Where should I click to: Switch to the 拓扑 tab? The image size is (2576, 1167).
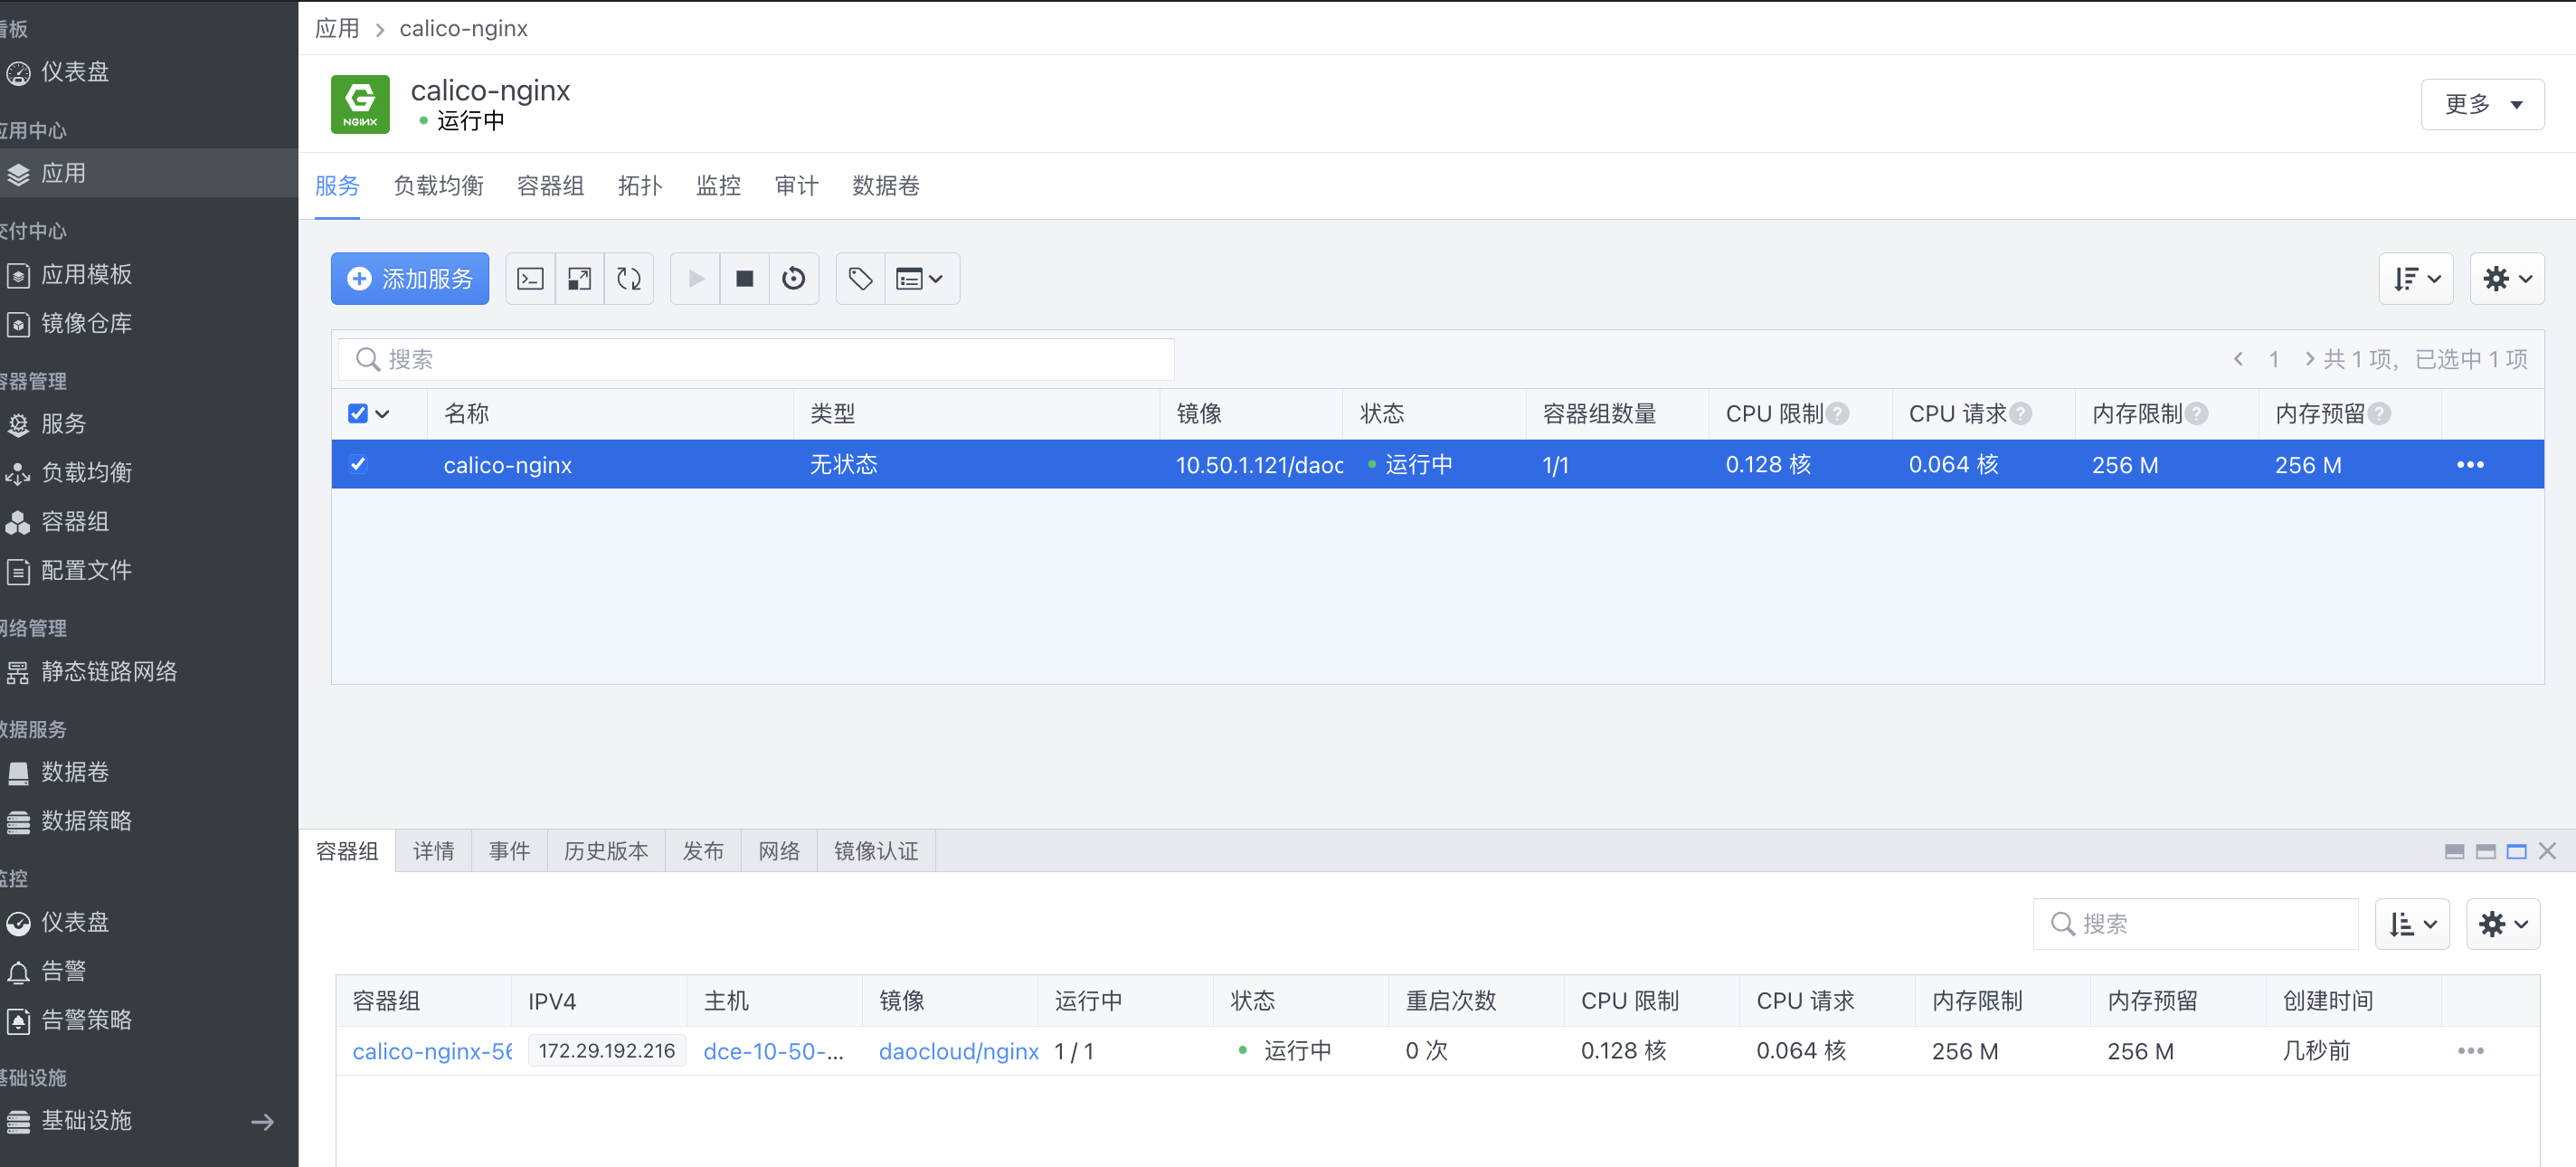639,186
